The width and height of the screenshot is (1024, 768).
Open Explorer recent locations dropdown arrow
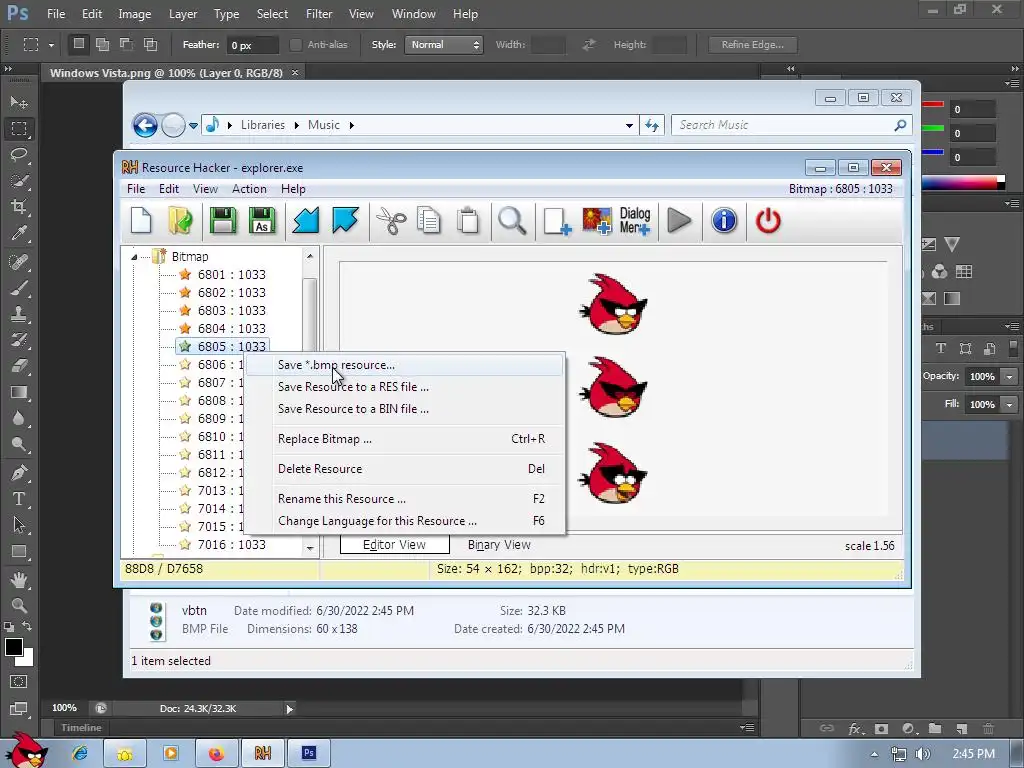(x=193, y=125)
